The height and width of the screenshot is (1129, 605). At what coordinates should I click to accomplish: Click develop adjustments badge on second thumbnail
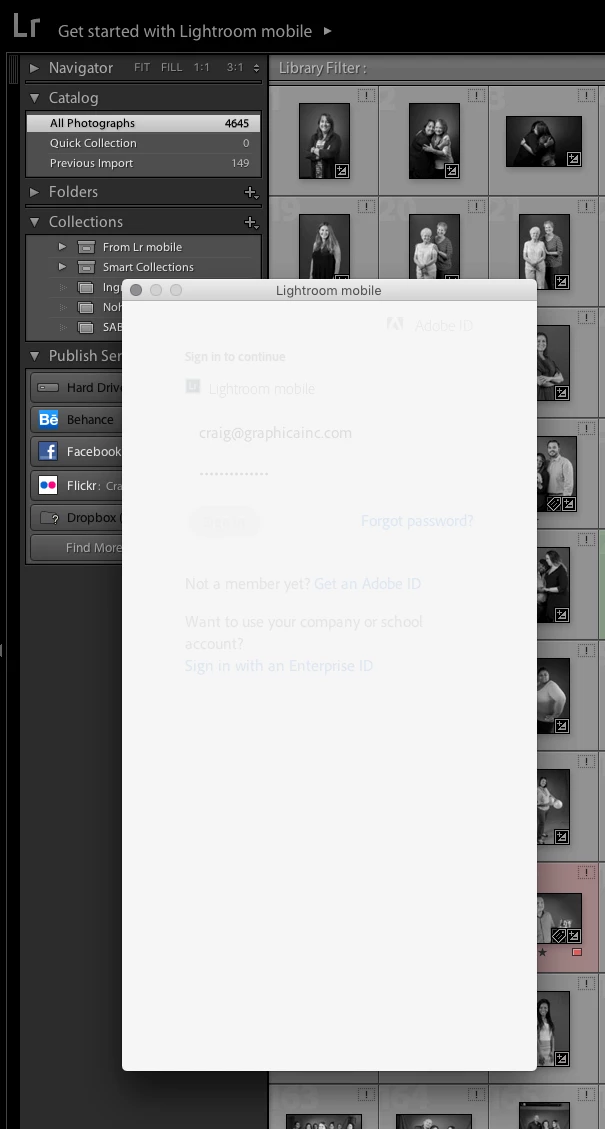[x=452, y=171]
